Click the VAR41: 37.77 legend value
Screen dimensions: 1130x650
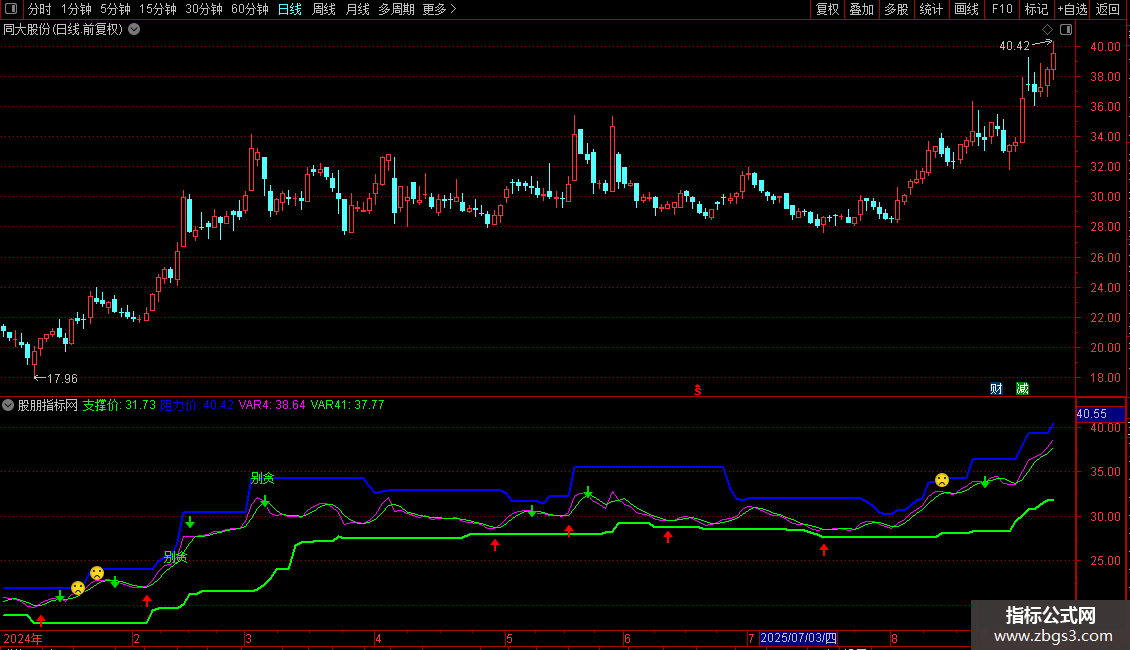[x=347, y=405]
